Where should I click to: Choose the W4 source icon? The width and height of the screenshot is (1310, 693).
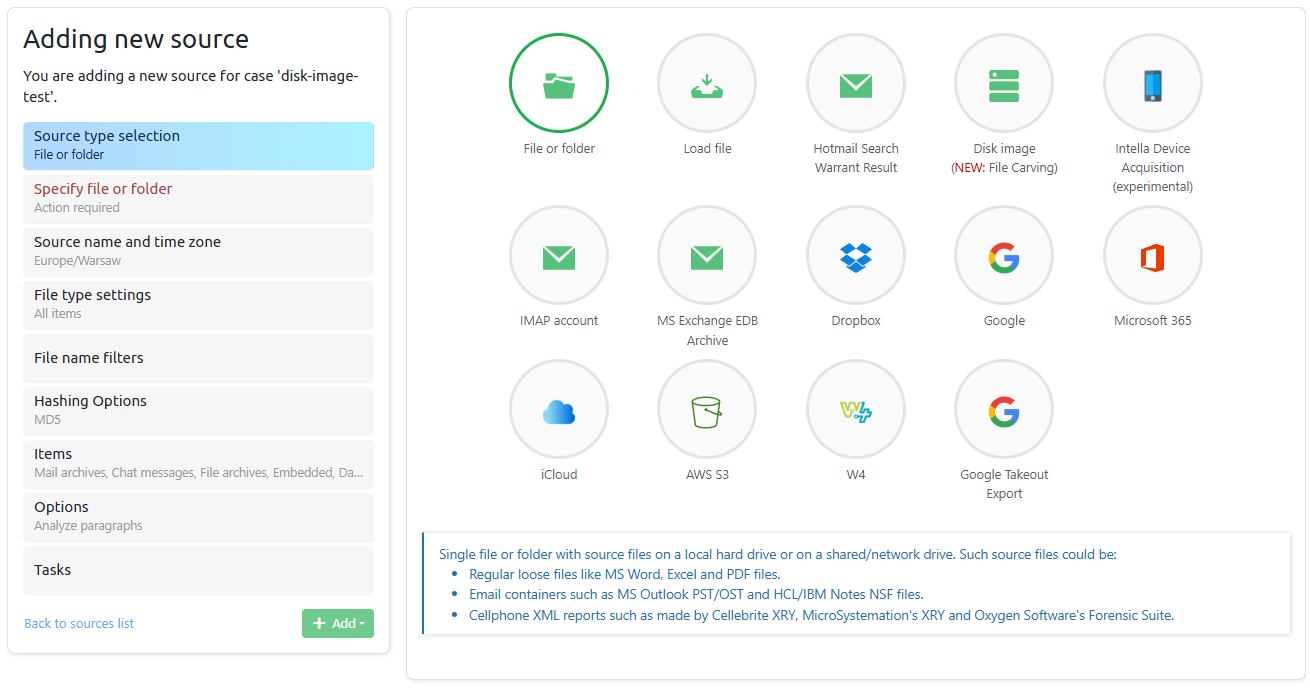click(x=856, y=410)
